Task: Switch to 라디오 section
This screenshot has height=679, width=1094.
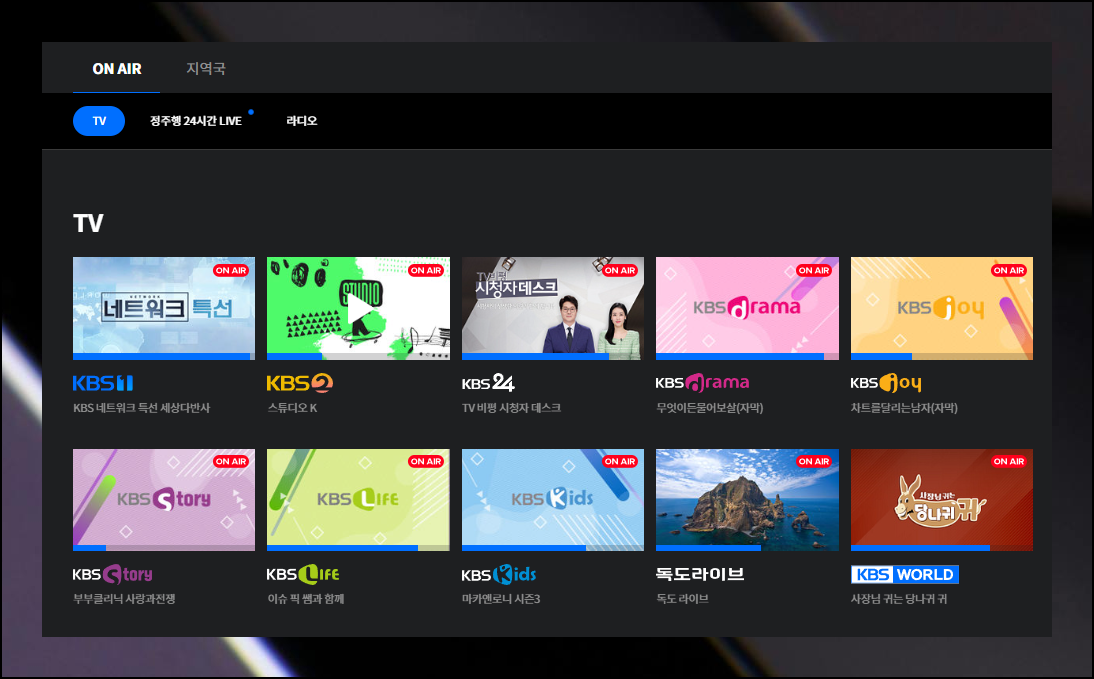Action: (301, 121)
